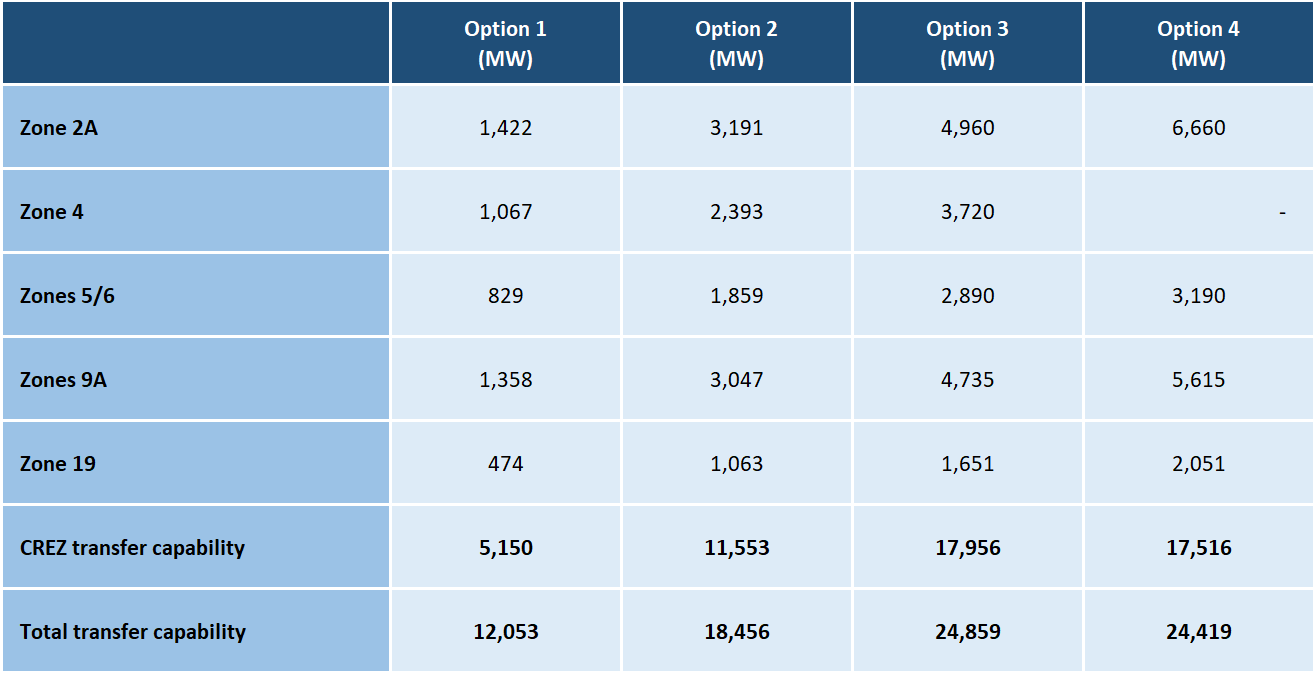
Task: Select the Zone 4 Option 2 value 2,393
Action: (x=736, y=212)
